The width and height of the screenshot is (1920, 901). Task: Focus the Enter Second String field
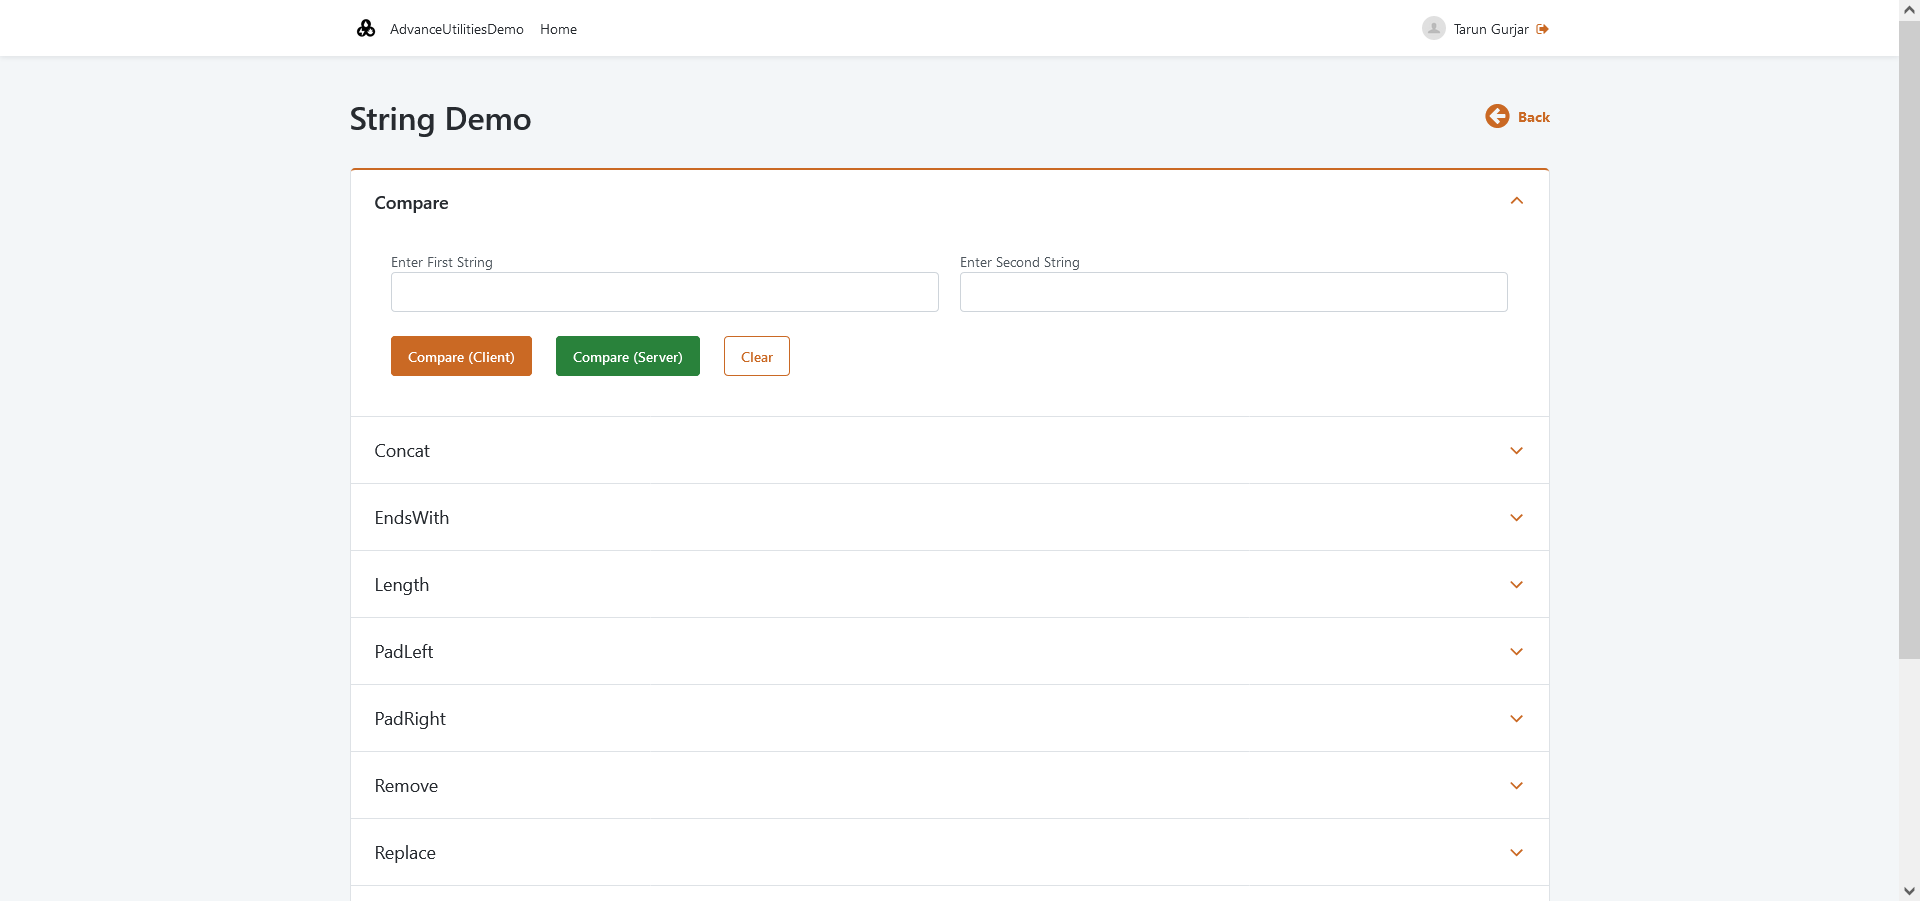1233,292
